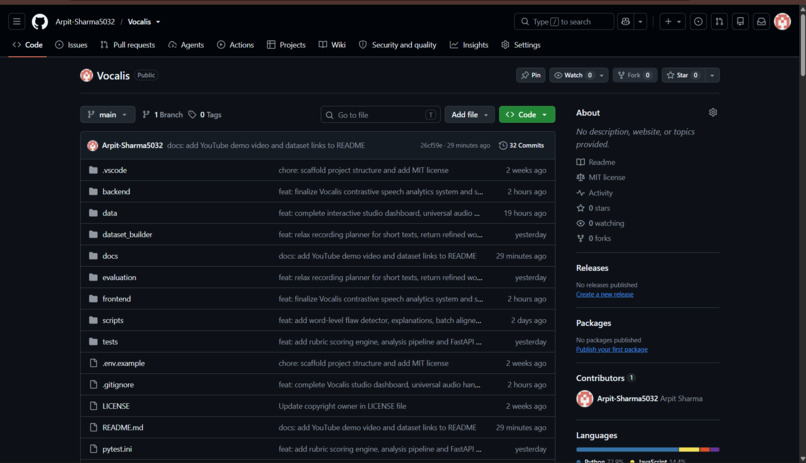Edit repository details gear in About

(712, 113)
